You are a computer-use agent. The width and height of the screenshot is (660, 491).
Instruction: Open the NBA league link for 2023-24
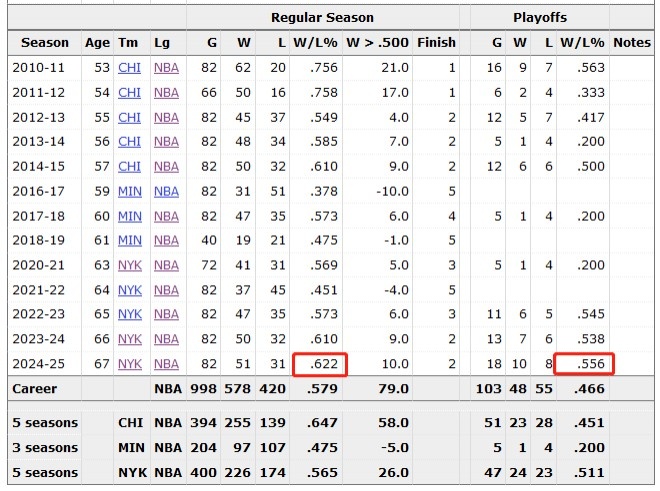pyautogui.click(x=166, y=339)
